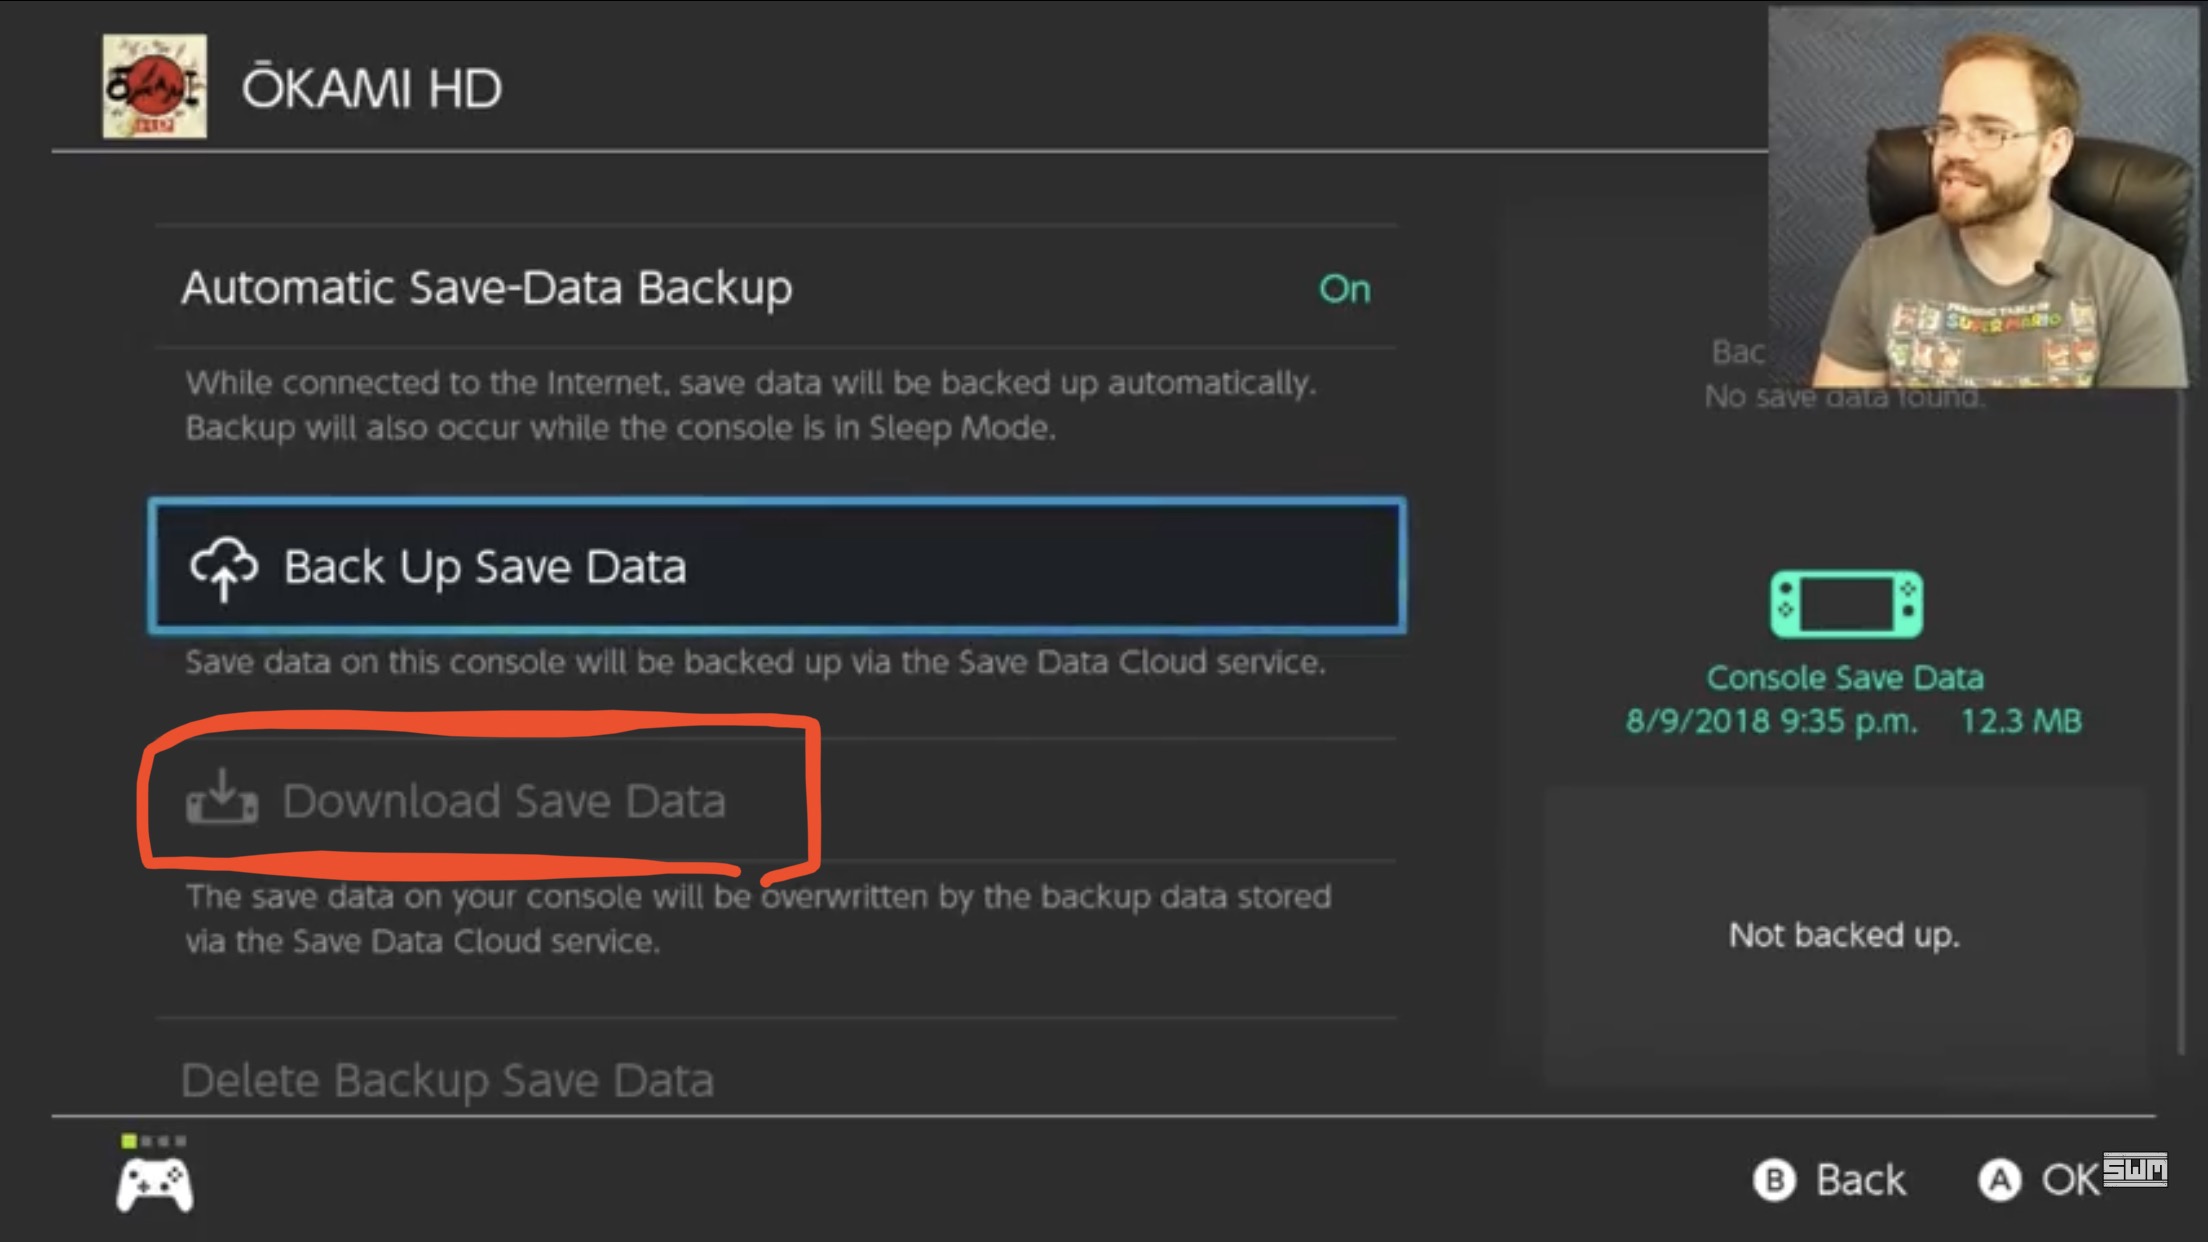Viewport: 2208px width, 1242px height.
Task: Click the A button icon
Action: tap(1999, 1180)
